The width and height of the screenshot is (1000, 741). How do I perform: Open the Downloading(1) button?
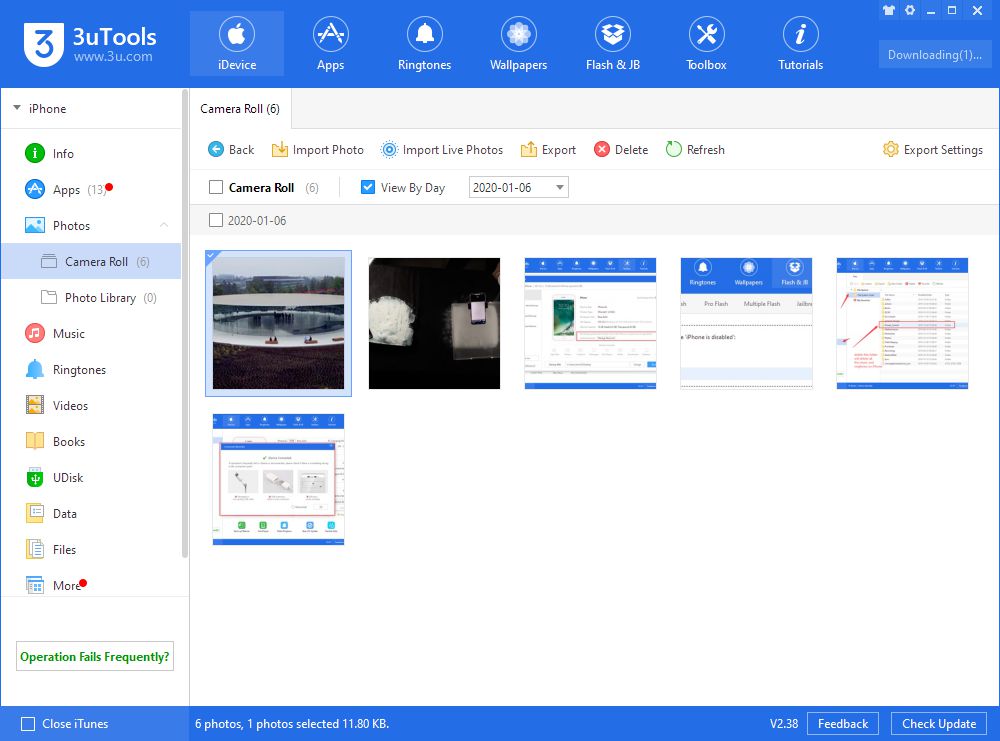934,55
